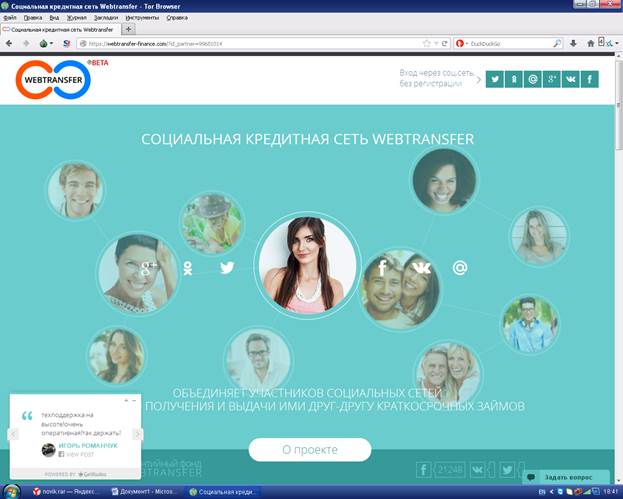623x499 pixels.
Task: Click the footer VK icon
Action: point(478,470)
